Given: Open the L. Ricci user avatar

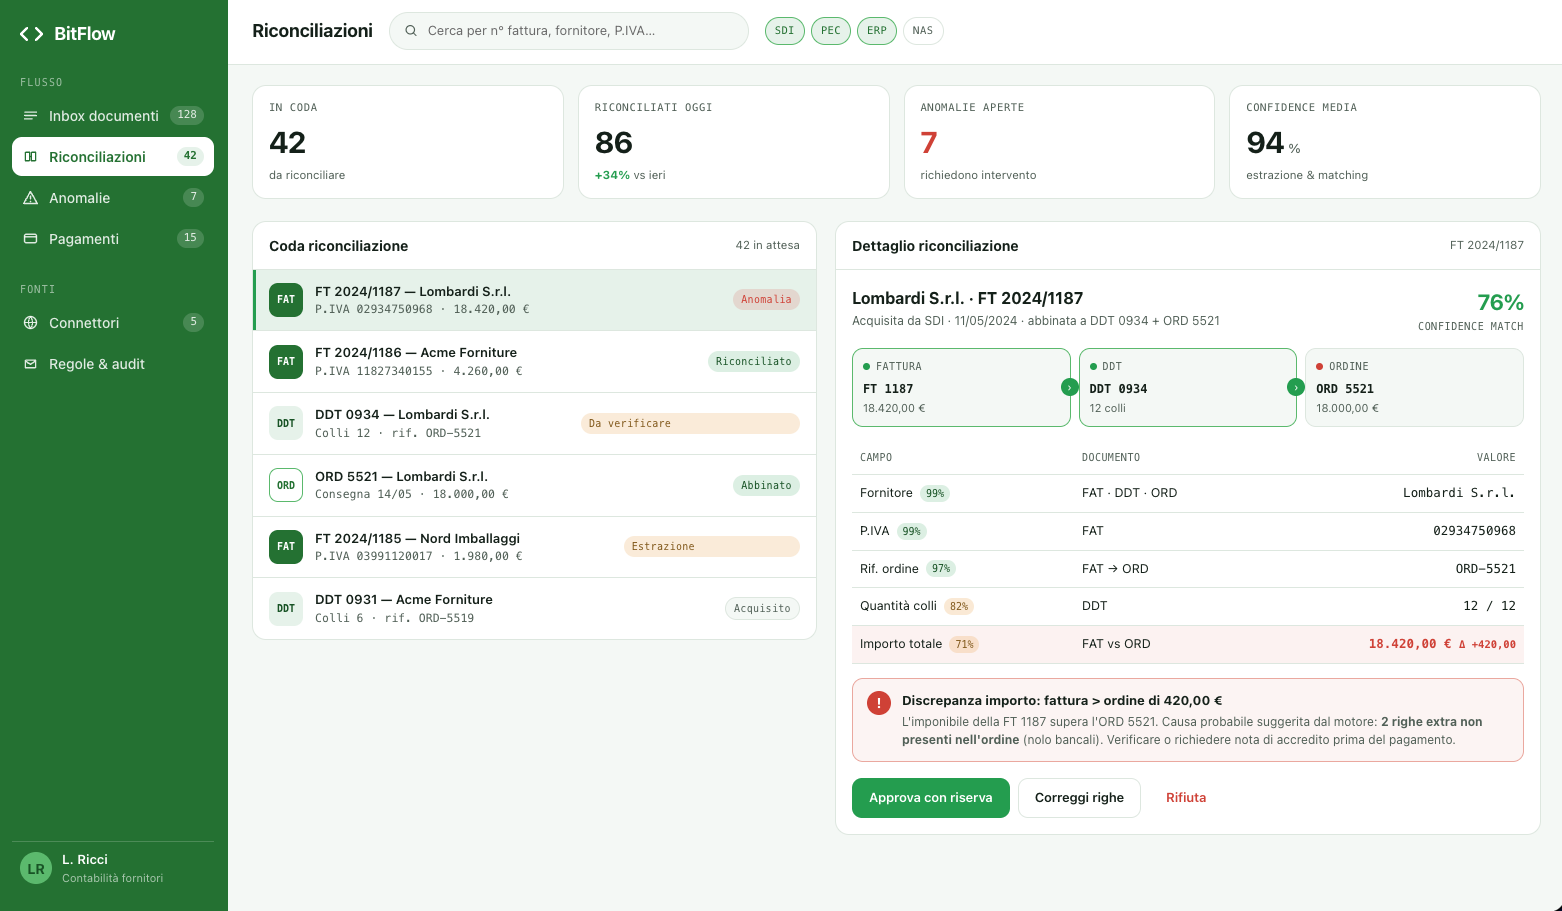Looking at the screenshot, I should pyautogui.click(x=36, y=869).
